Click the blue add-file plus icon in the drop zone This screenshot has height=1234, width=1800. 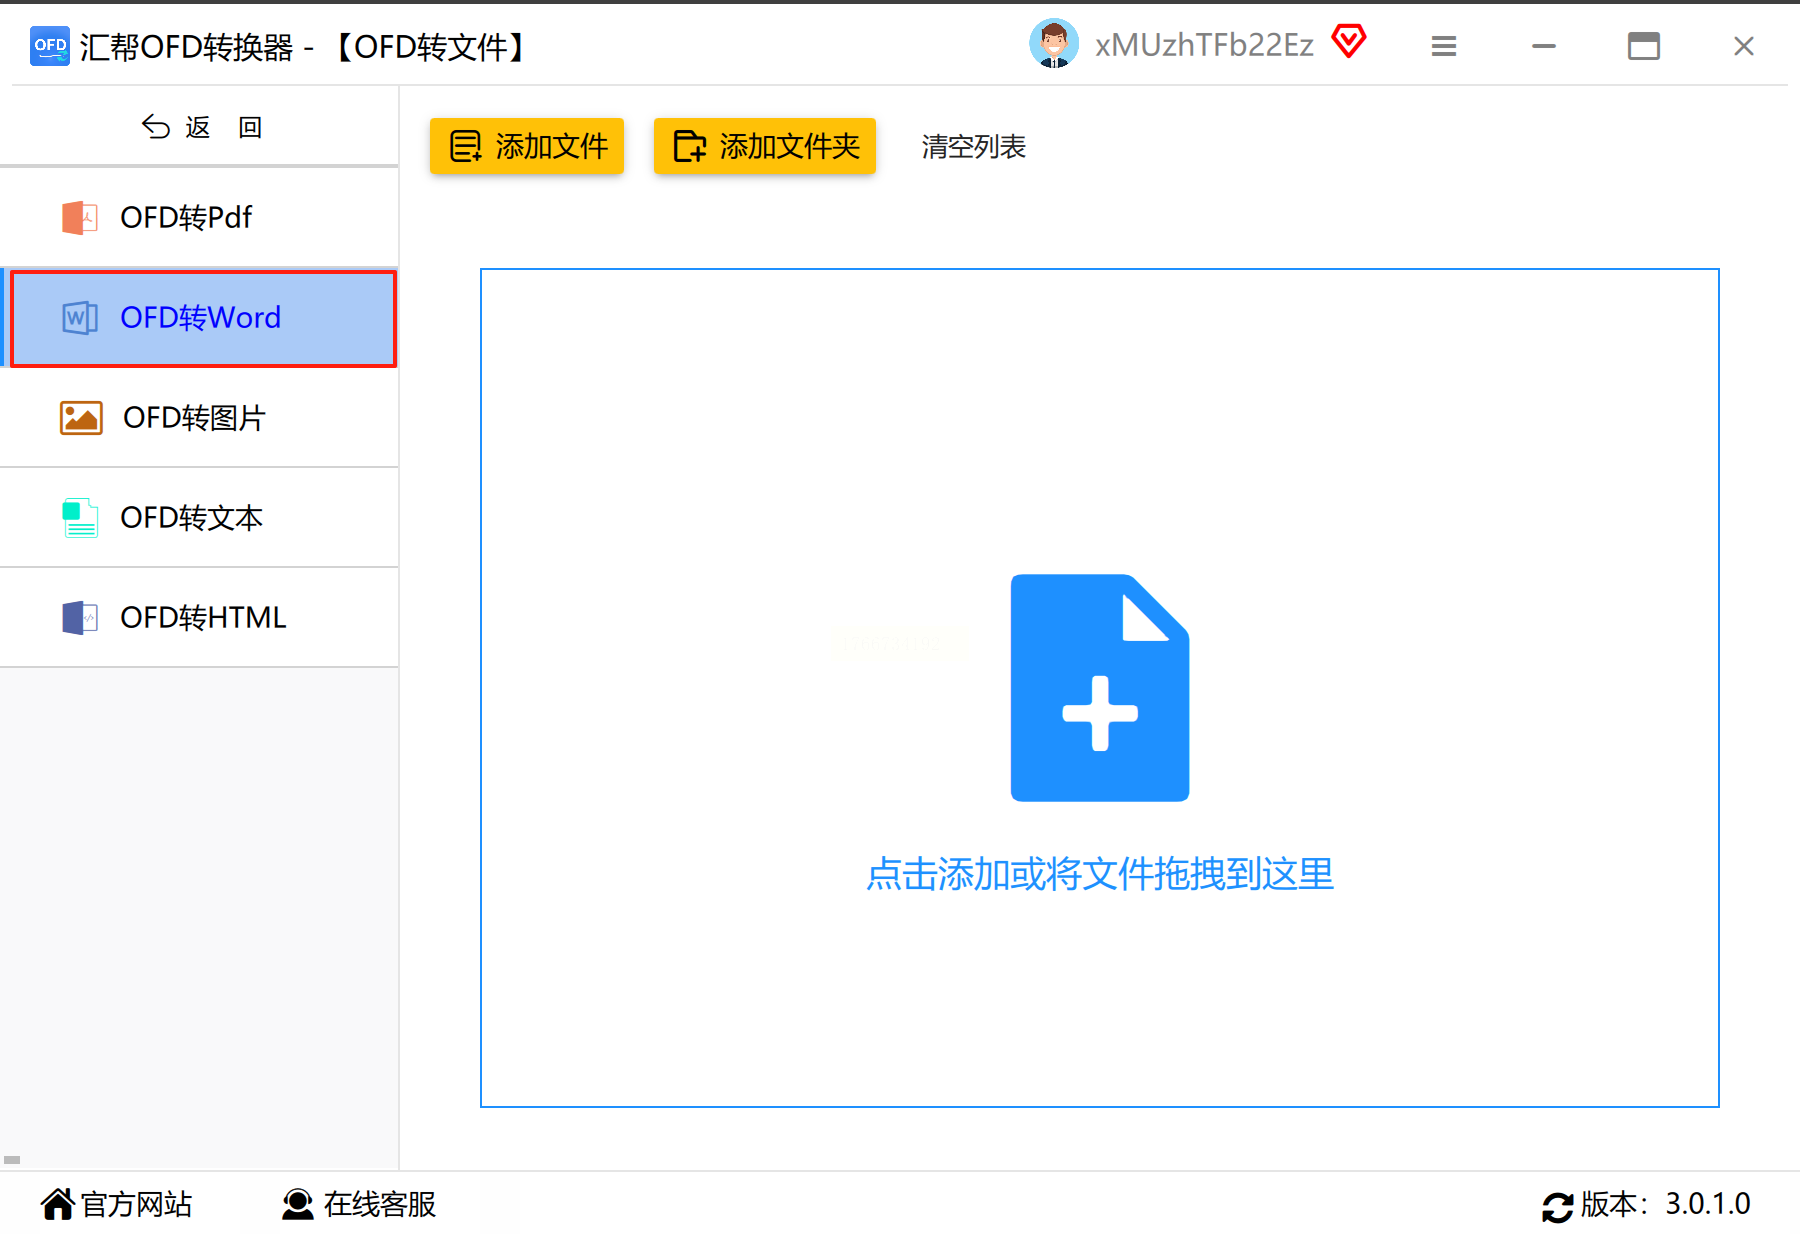coord(1100,688)
